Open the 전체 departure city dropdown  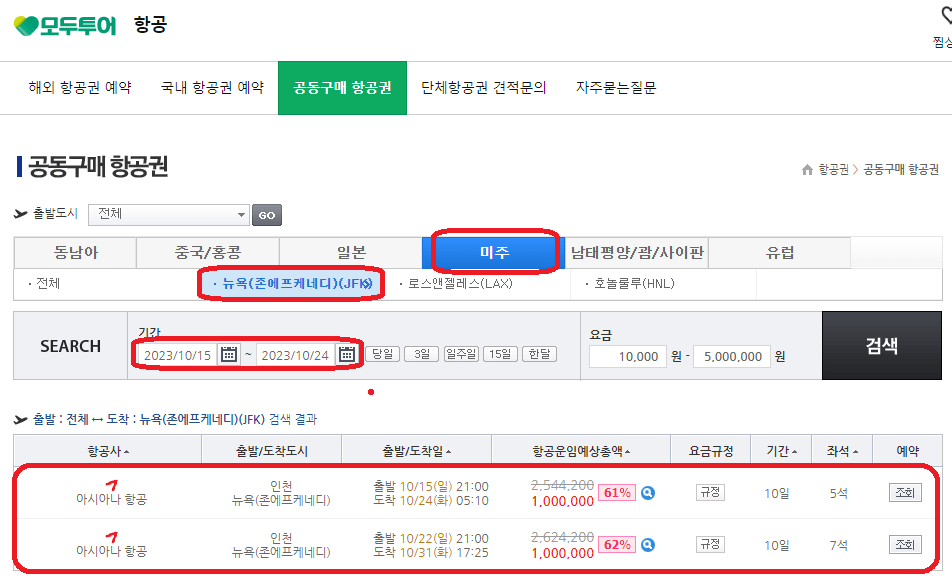click(x=168, y=214)
